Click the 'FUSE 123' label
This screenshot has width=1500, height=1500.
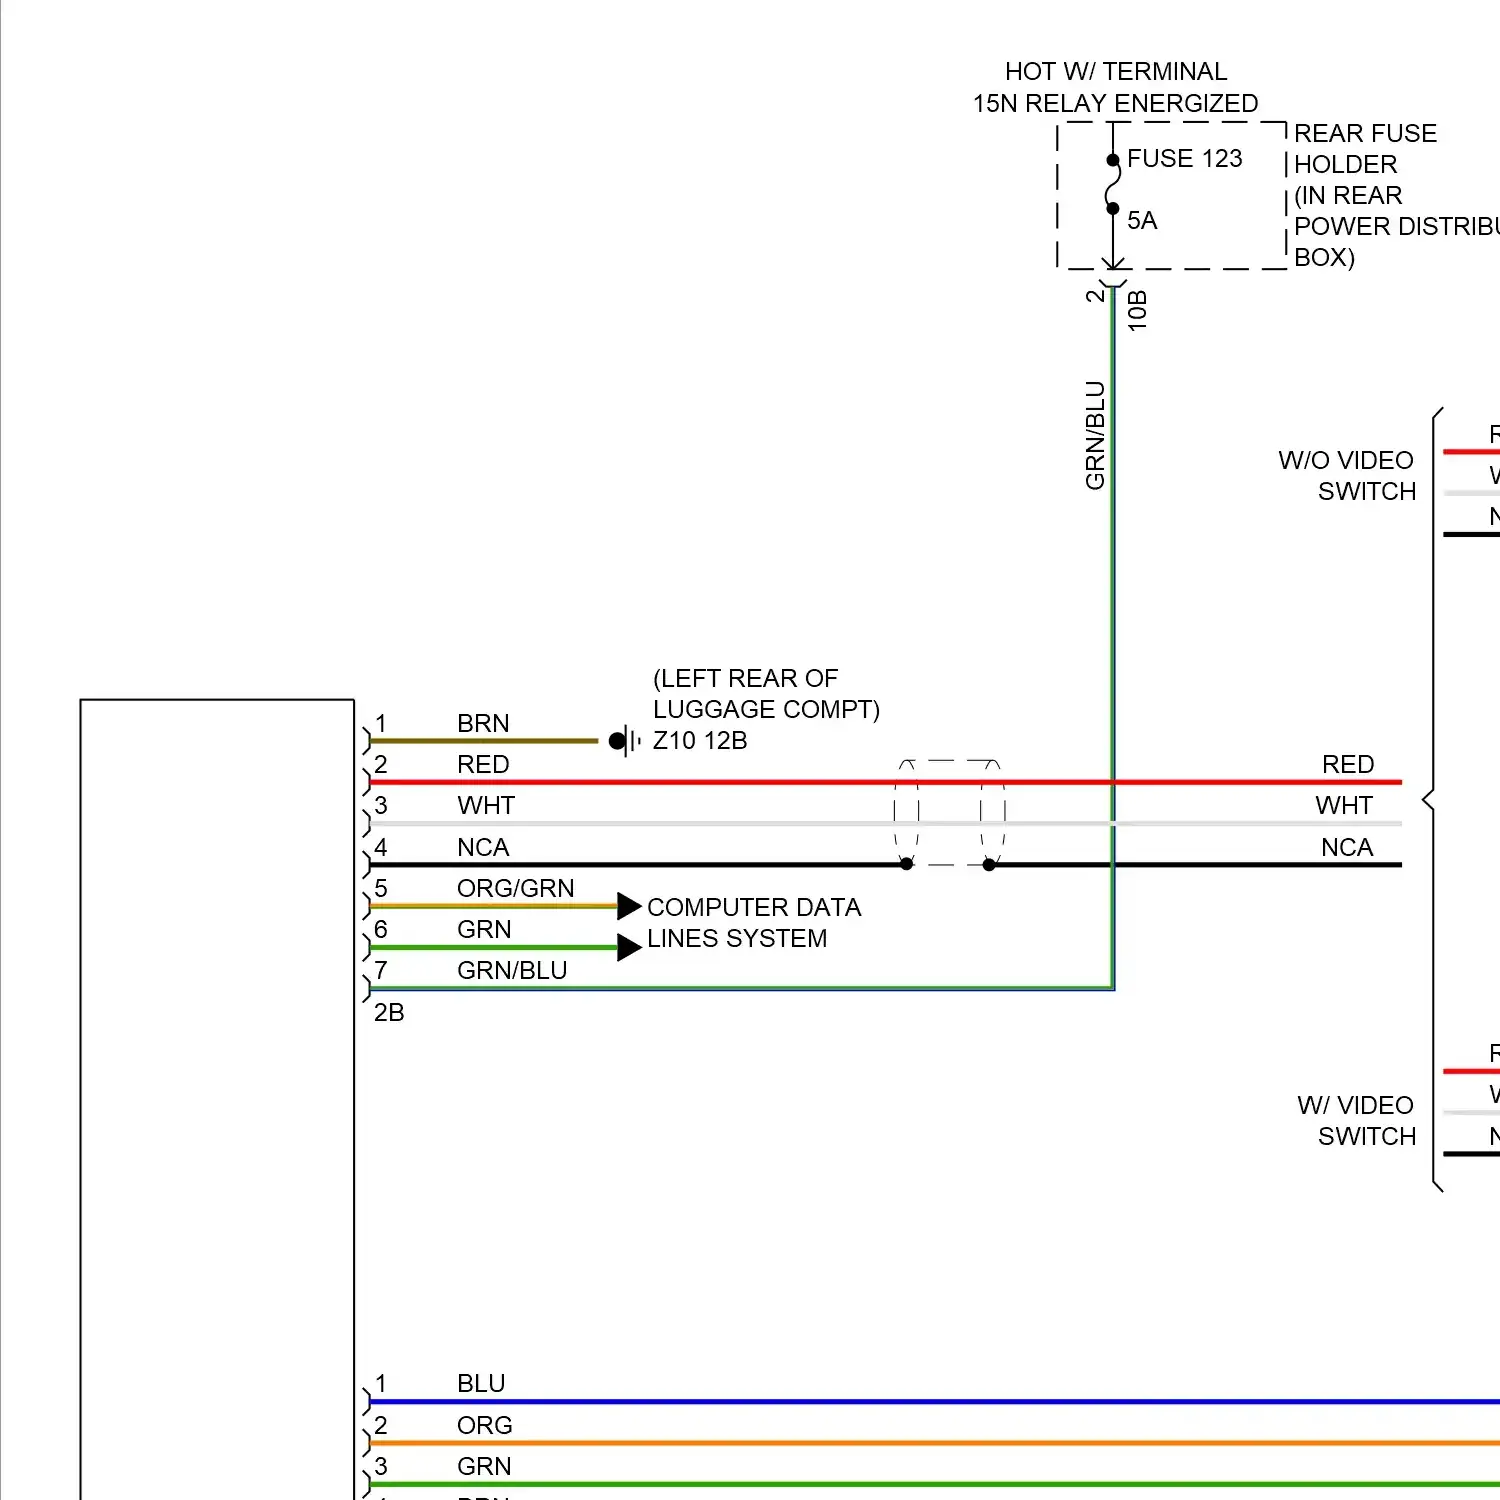1184,159
